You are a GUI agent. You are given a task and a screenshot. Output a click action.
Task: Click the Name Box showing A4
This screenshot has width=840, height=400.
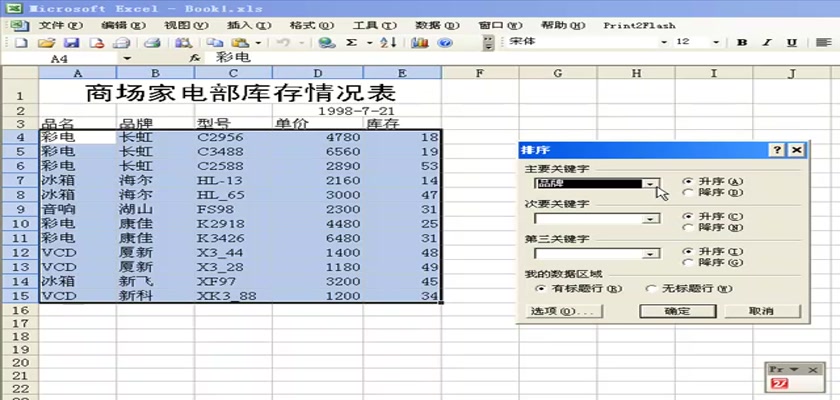pos(61,58)
